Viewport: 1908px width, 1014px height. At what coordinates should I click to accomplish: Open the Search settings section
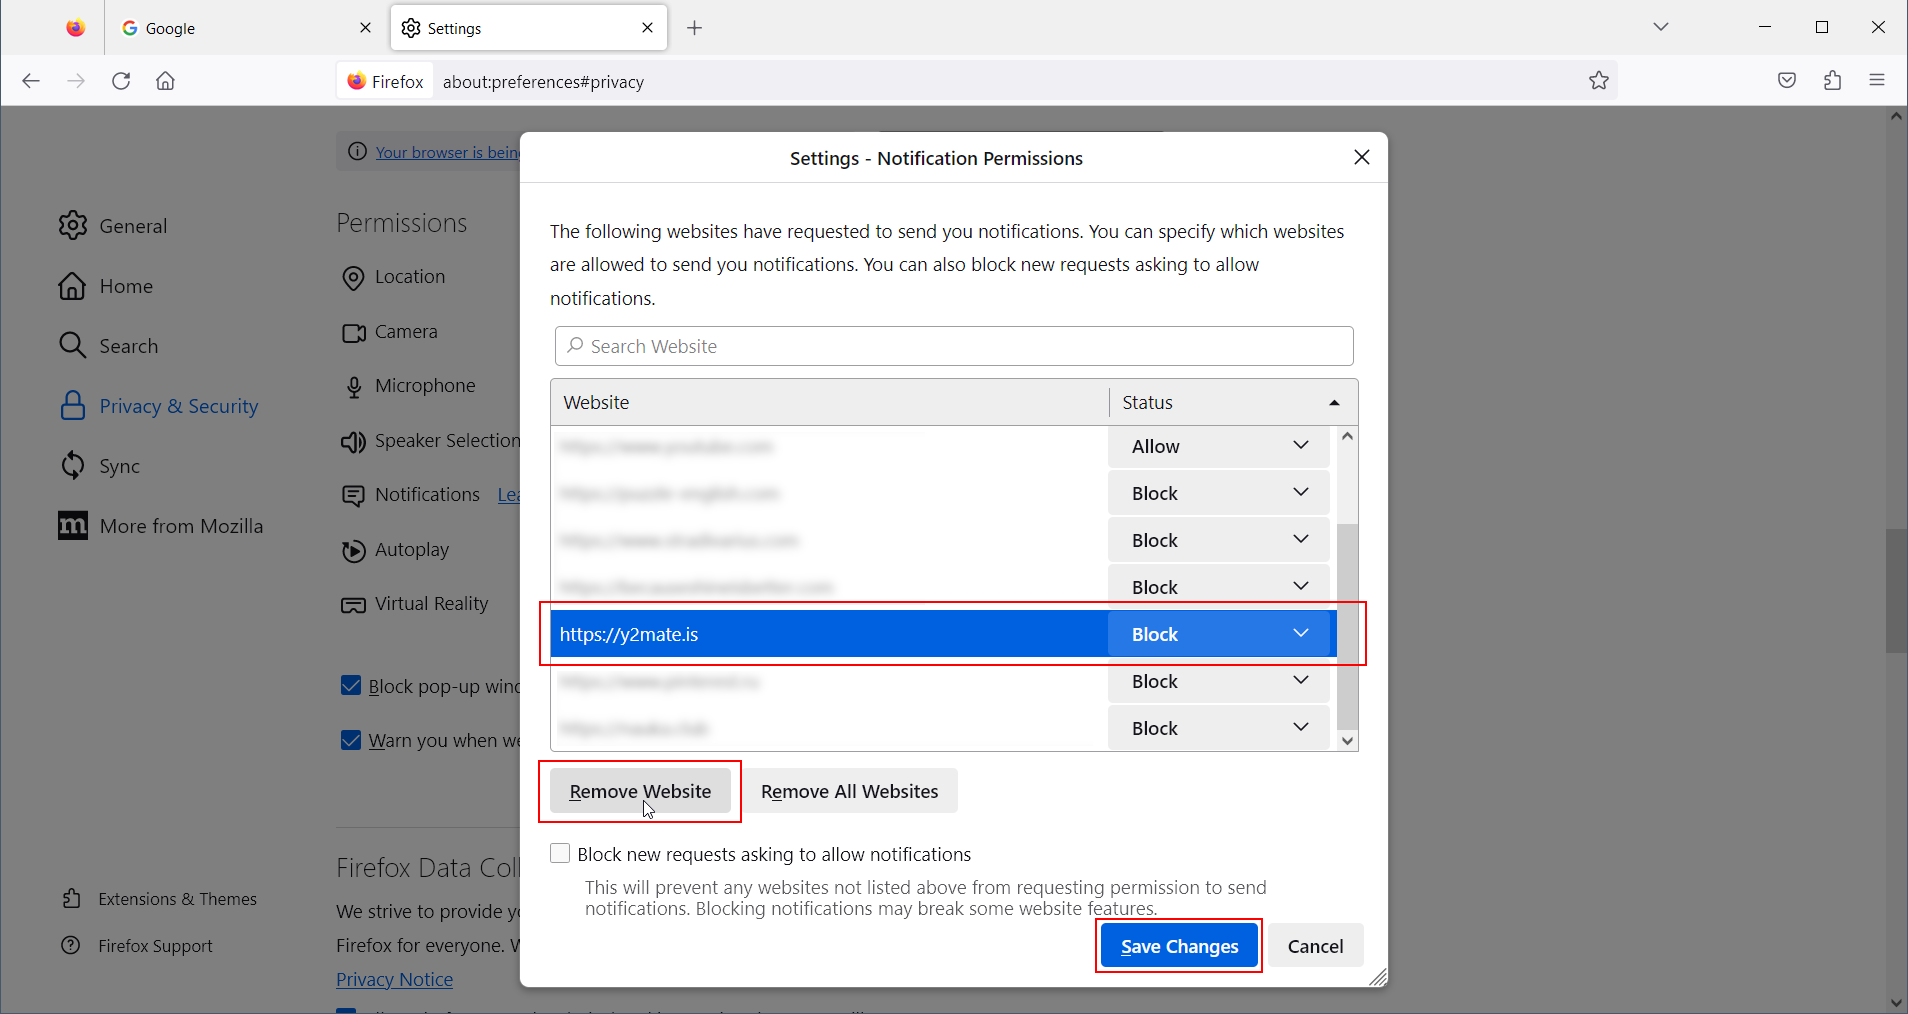point(129,345)
